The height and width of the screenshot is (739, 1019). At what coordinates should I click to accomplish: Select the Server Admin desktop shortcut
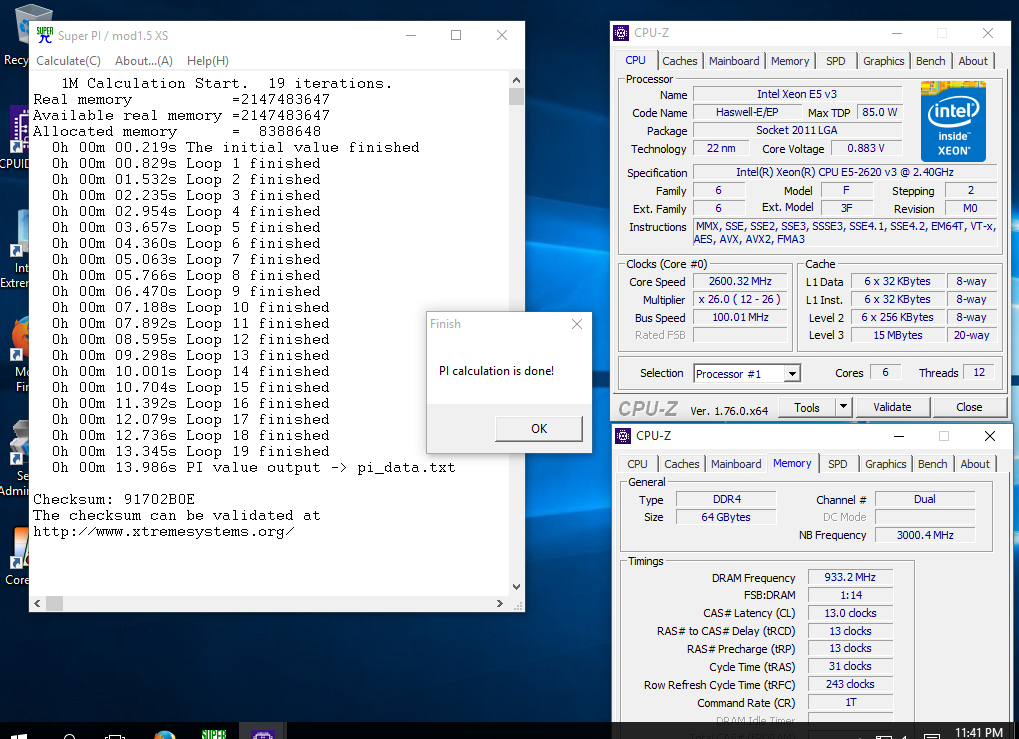[14, 458]
